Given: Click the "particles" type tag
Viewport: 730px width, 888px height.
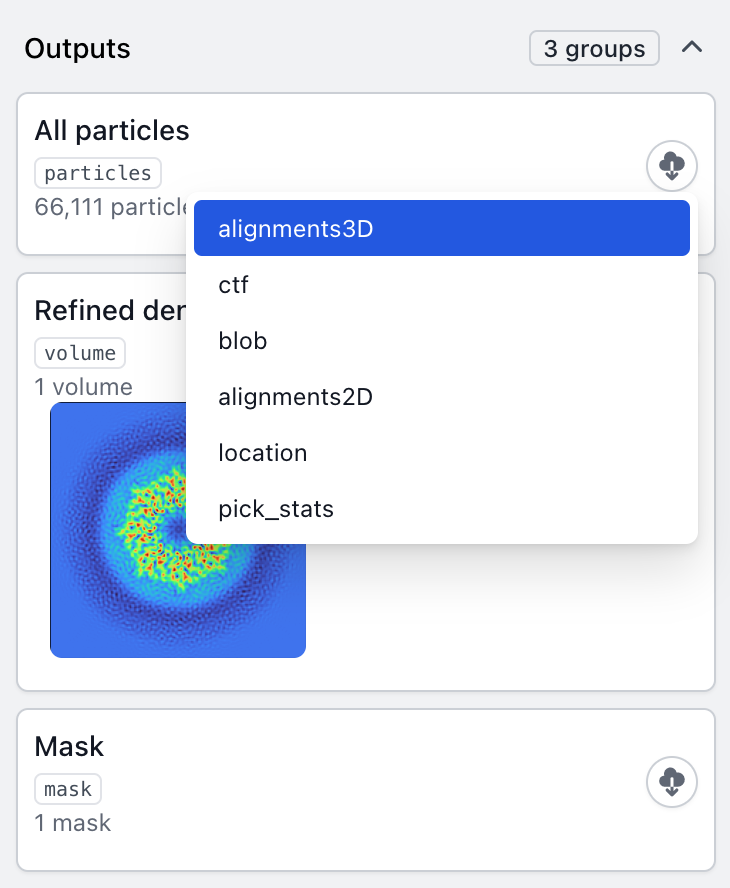Looking at the screenshot, I should tap(98, 173).
